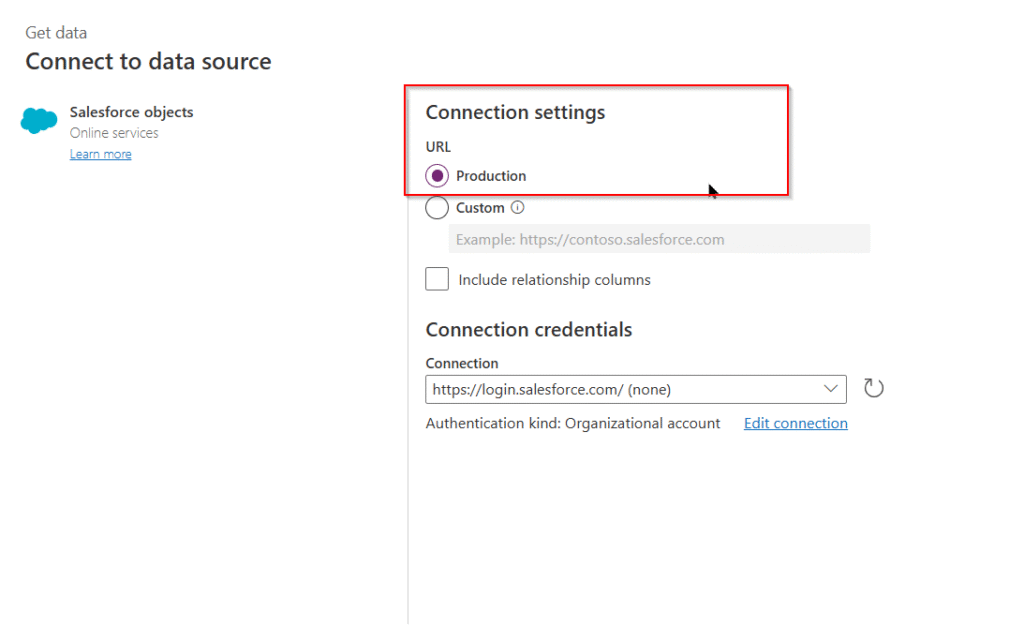Click the Connection field label

(462, 363)
